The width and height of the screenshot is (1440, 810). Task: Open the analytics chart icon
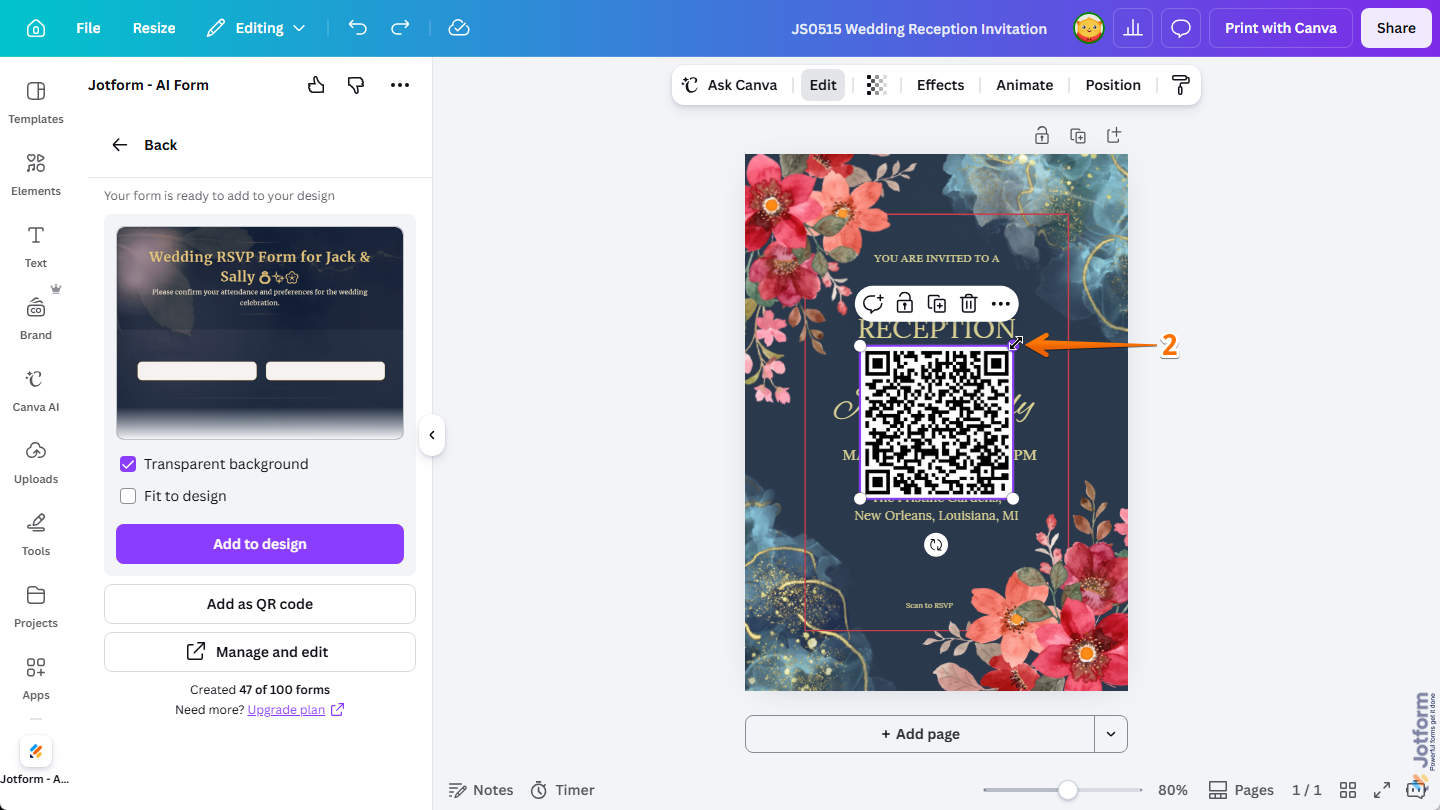[1133, 28]
